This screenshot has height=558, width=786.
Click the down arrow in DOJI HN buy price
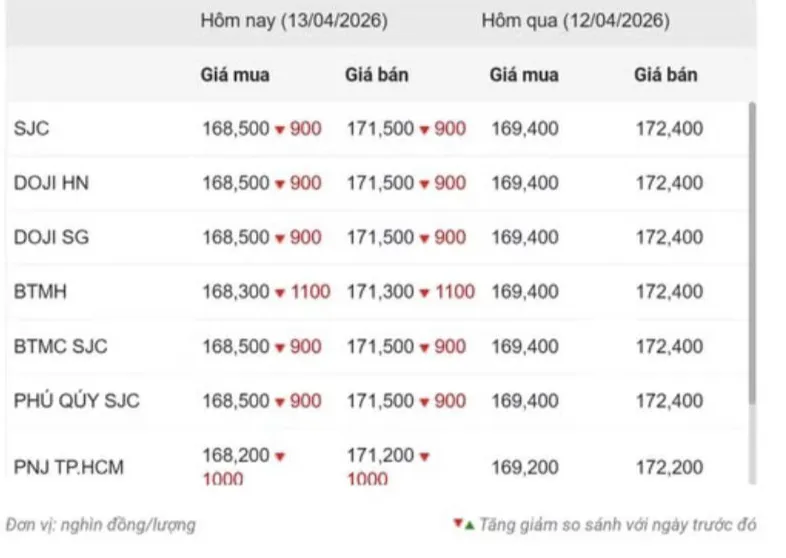click(281, 184)
